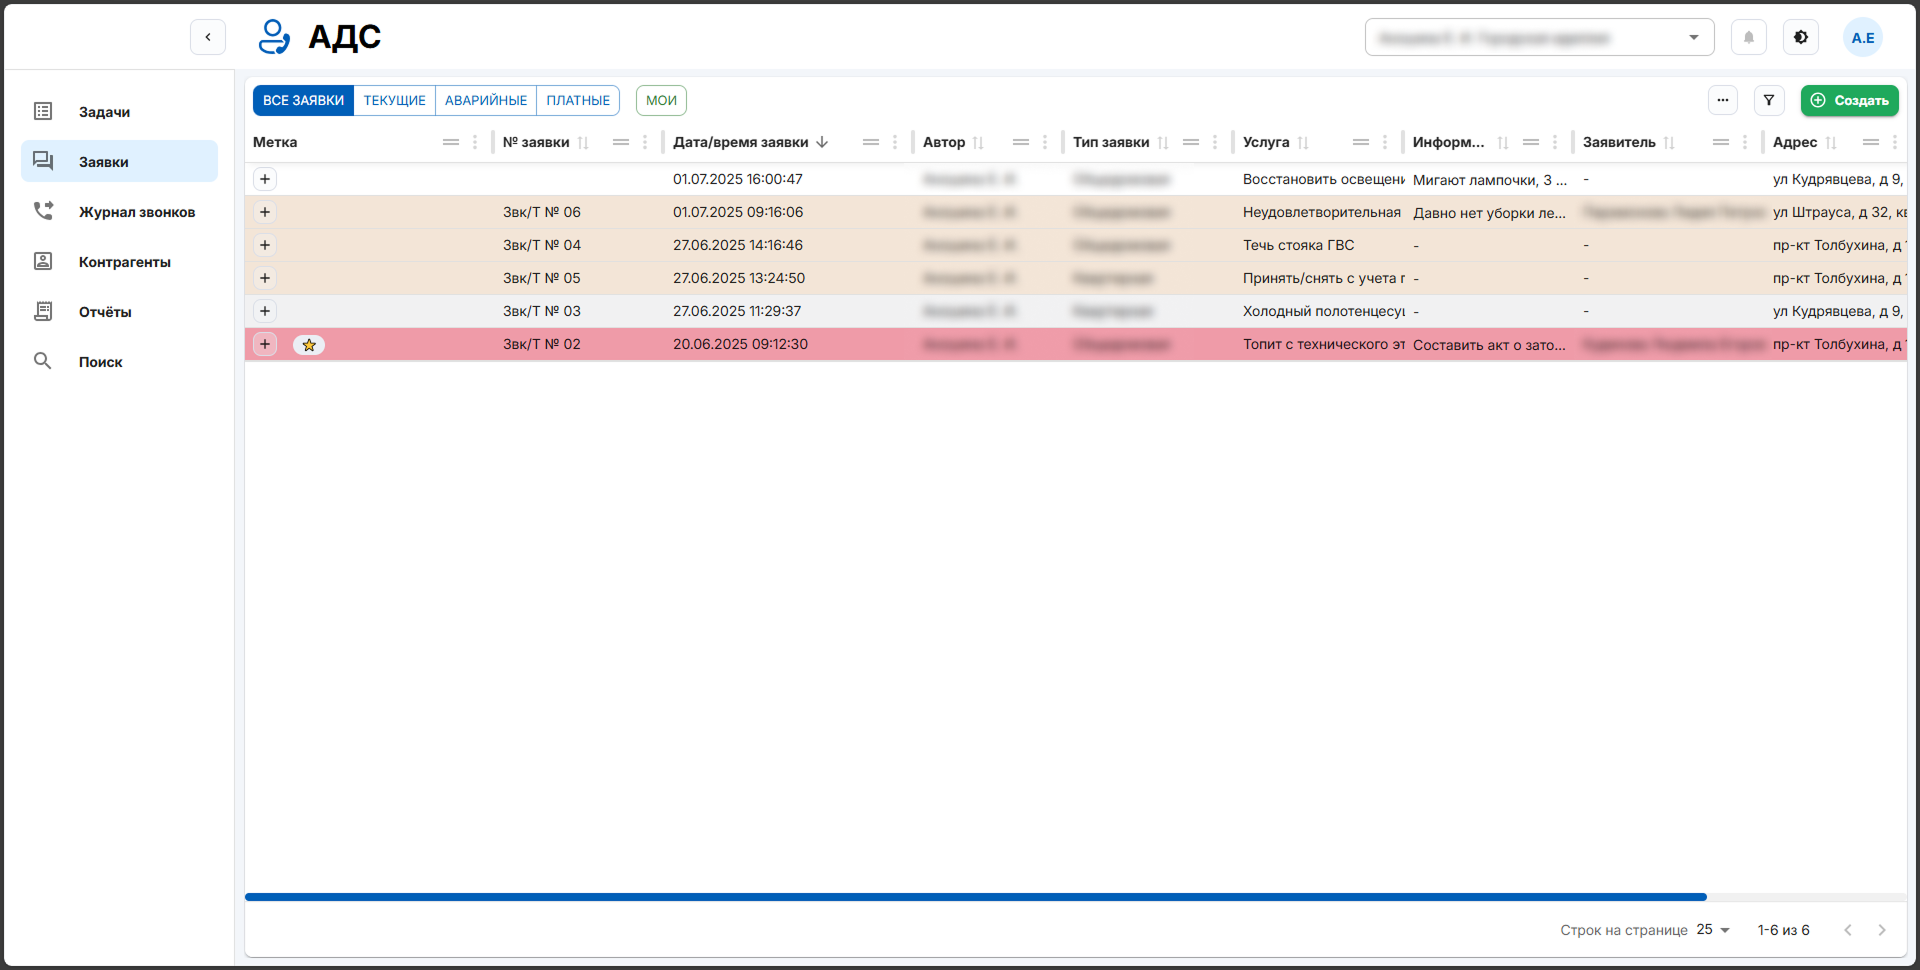This screenshot has width=1920, height=970.
Task: Collapse the sidebar with the chevron button
Action: pos(208,38)
